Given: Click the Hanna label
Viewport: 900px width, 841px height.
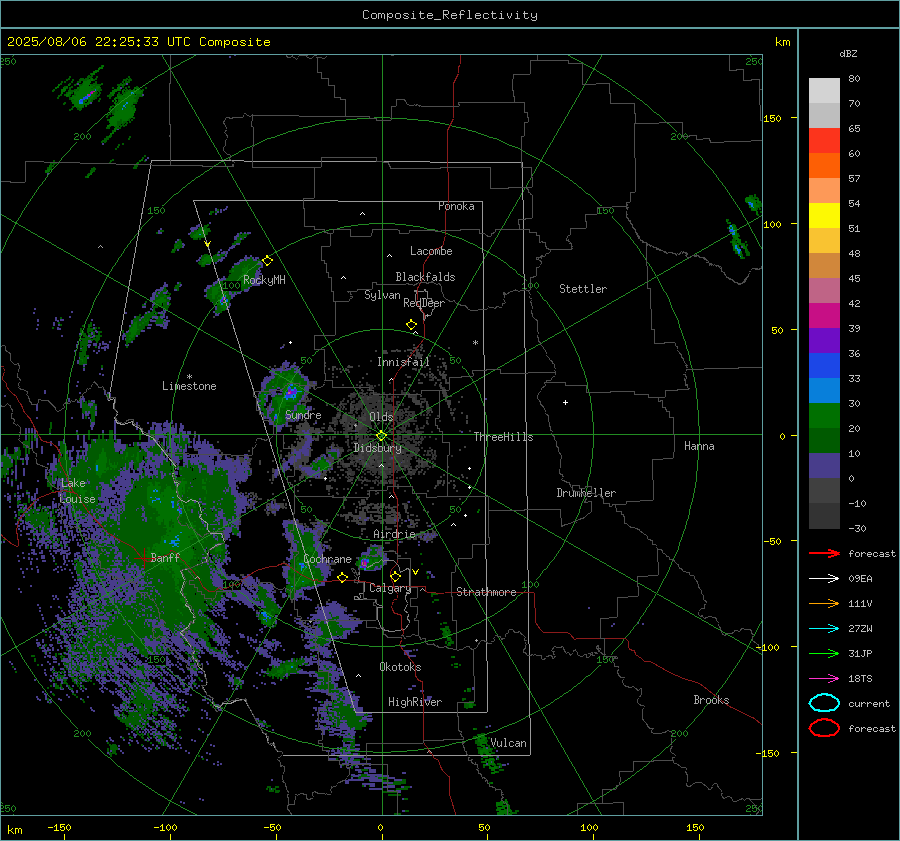Looking at the screenshot, I should click(699, 446).
